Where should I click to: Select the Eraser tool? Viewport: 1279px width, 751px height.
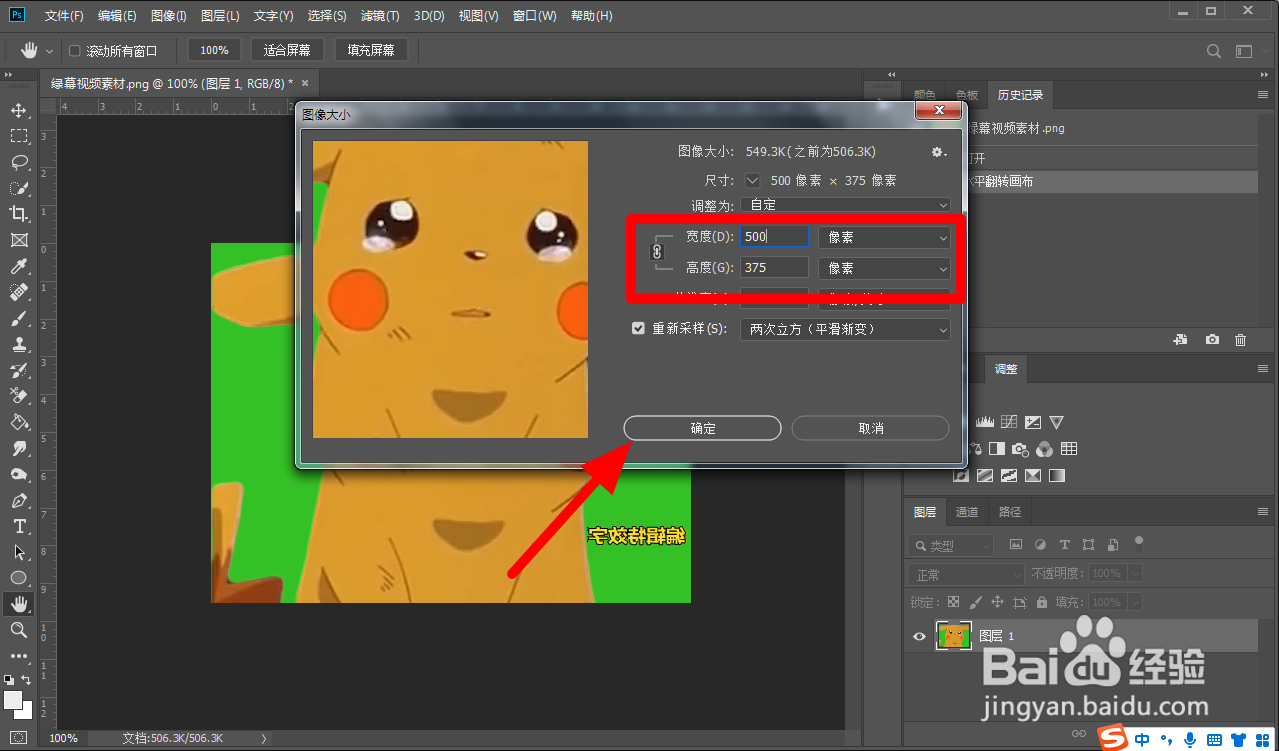click(x=18, y=396)
